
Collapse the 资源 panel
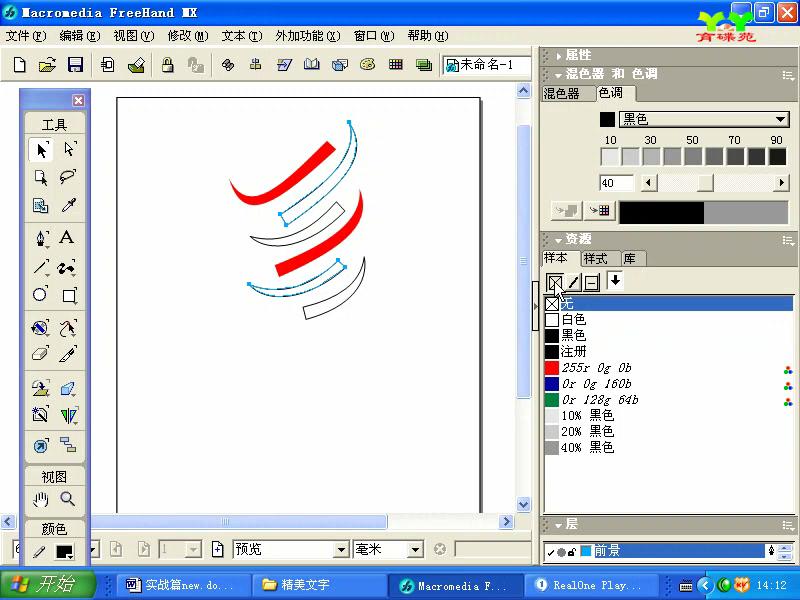559,240
